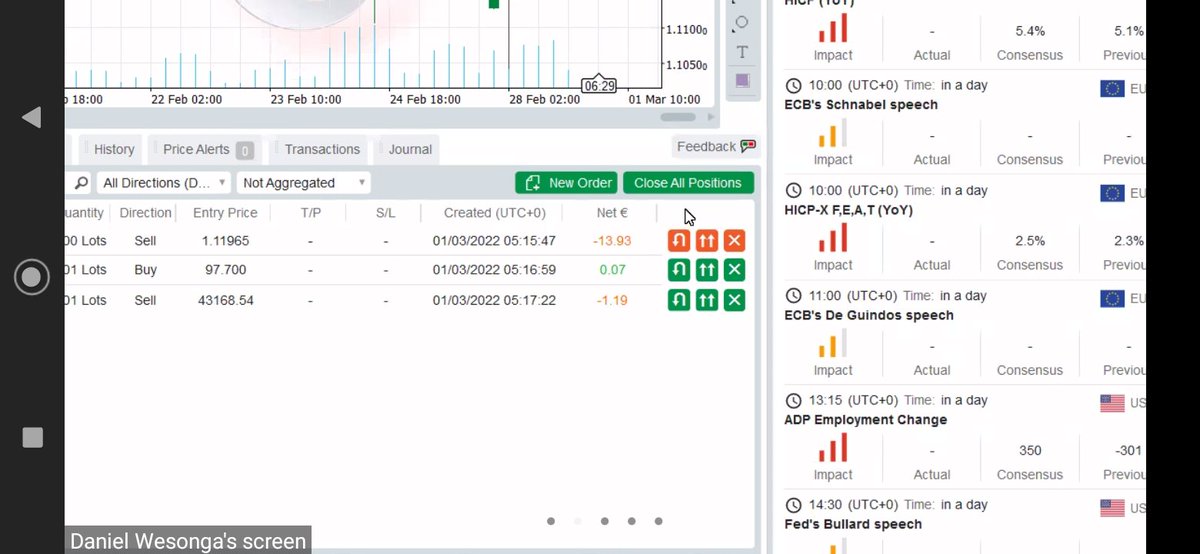Open the ADP Employment Change event

tap(865, 420)
